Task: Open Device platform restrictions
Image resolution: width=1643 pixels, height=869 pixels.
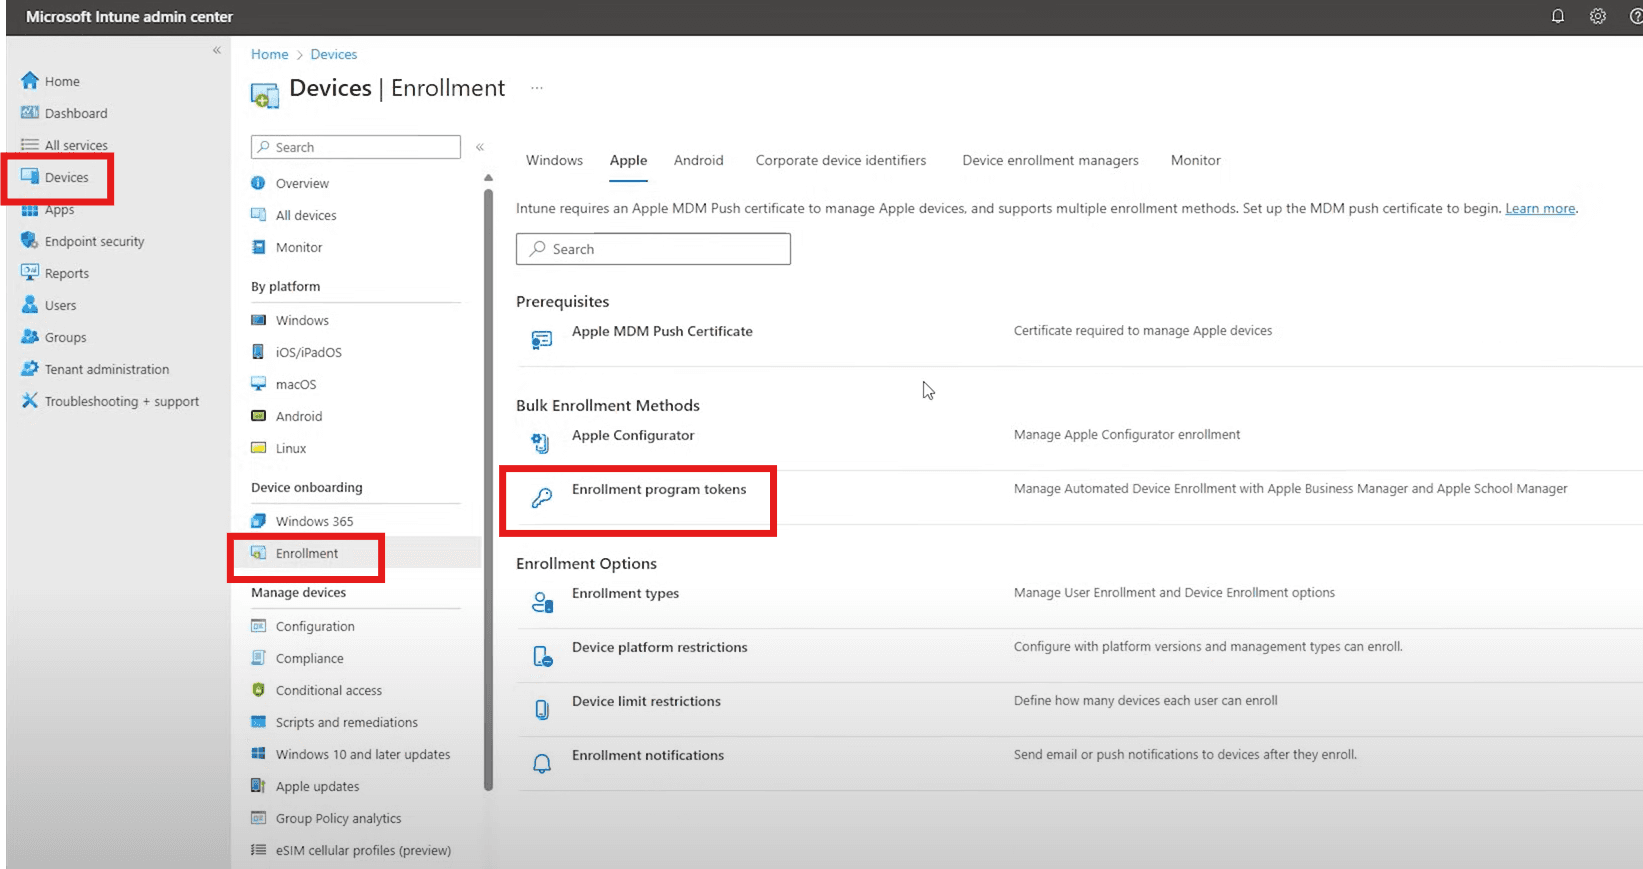Action: coord(659,647)
